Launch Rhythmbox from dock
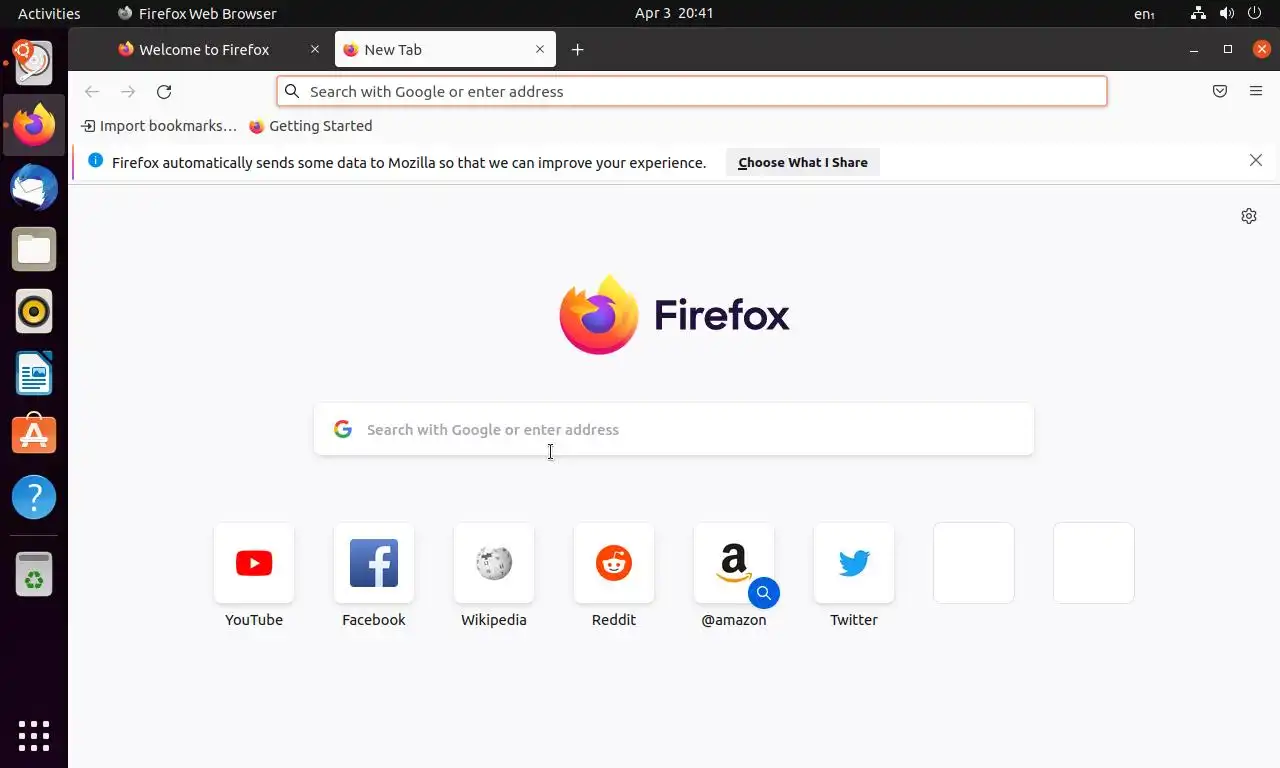 34,312
